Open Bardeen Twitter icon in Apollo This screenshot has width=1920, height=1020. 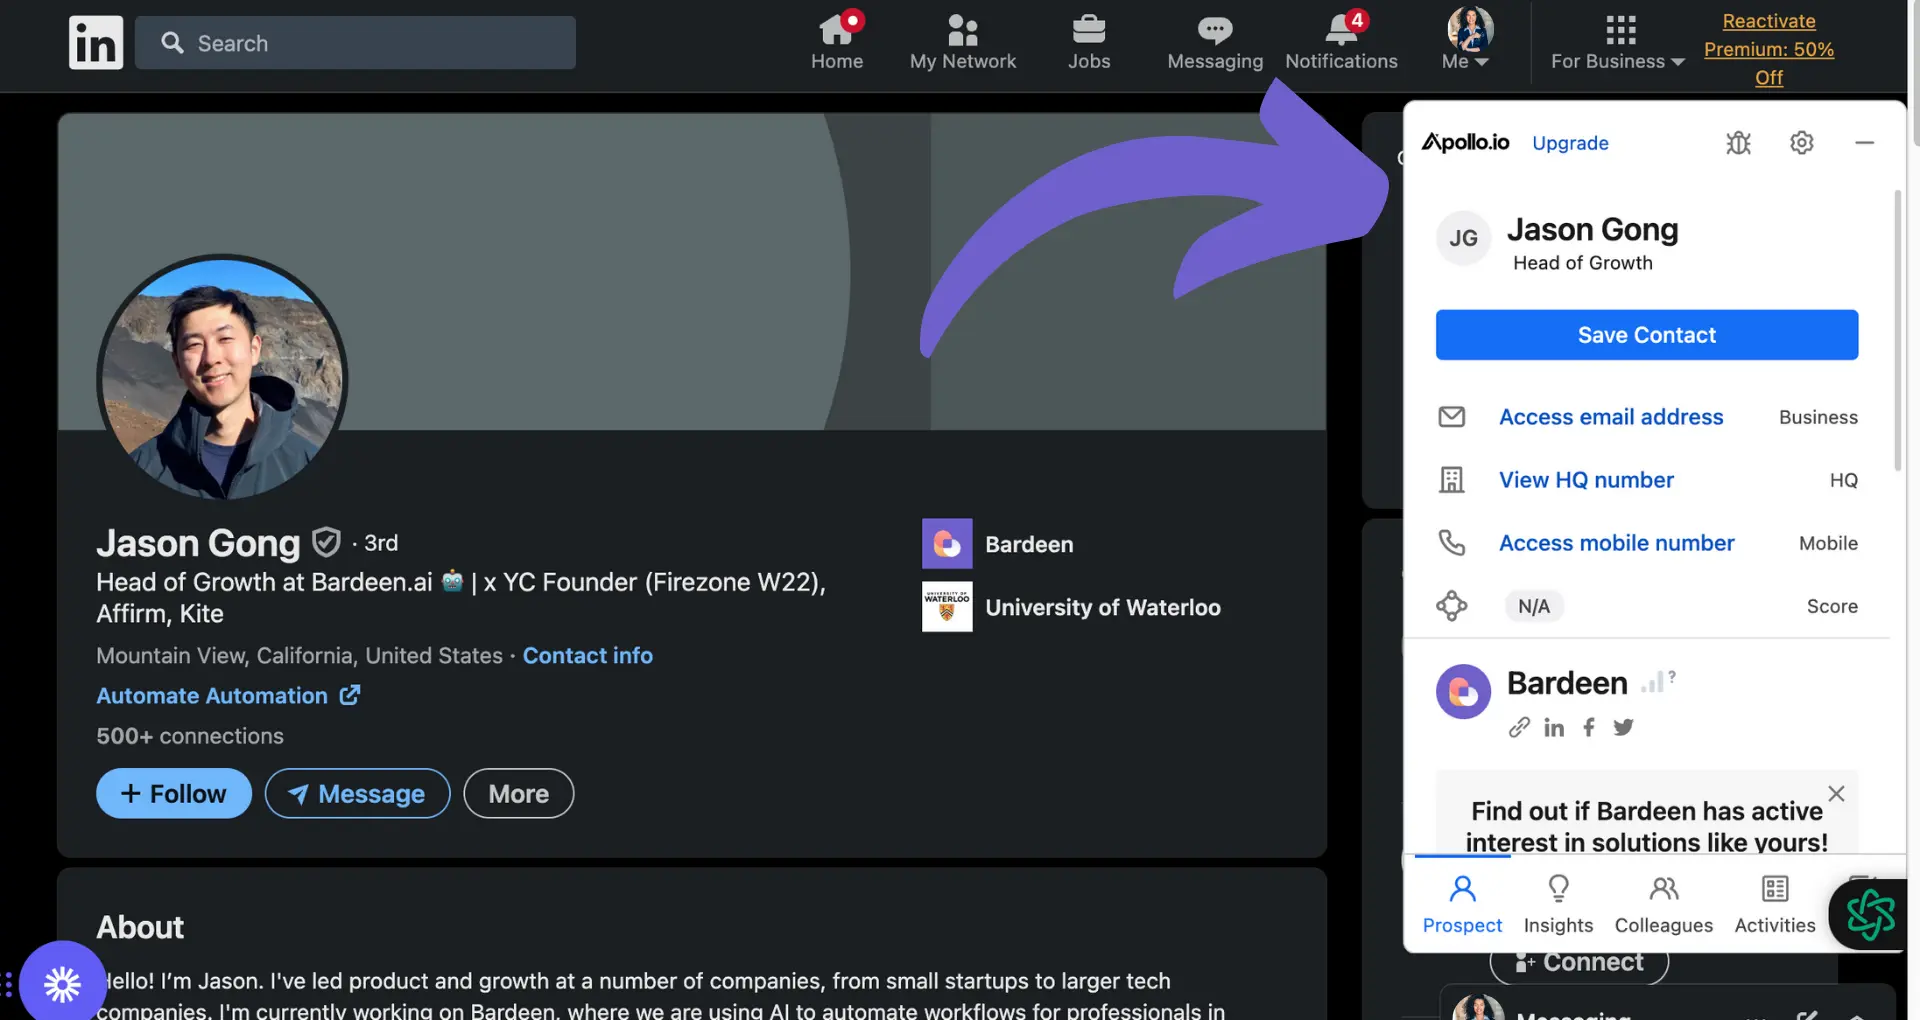point(1623,727)
